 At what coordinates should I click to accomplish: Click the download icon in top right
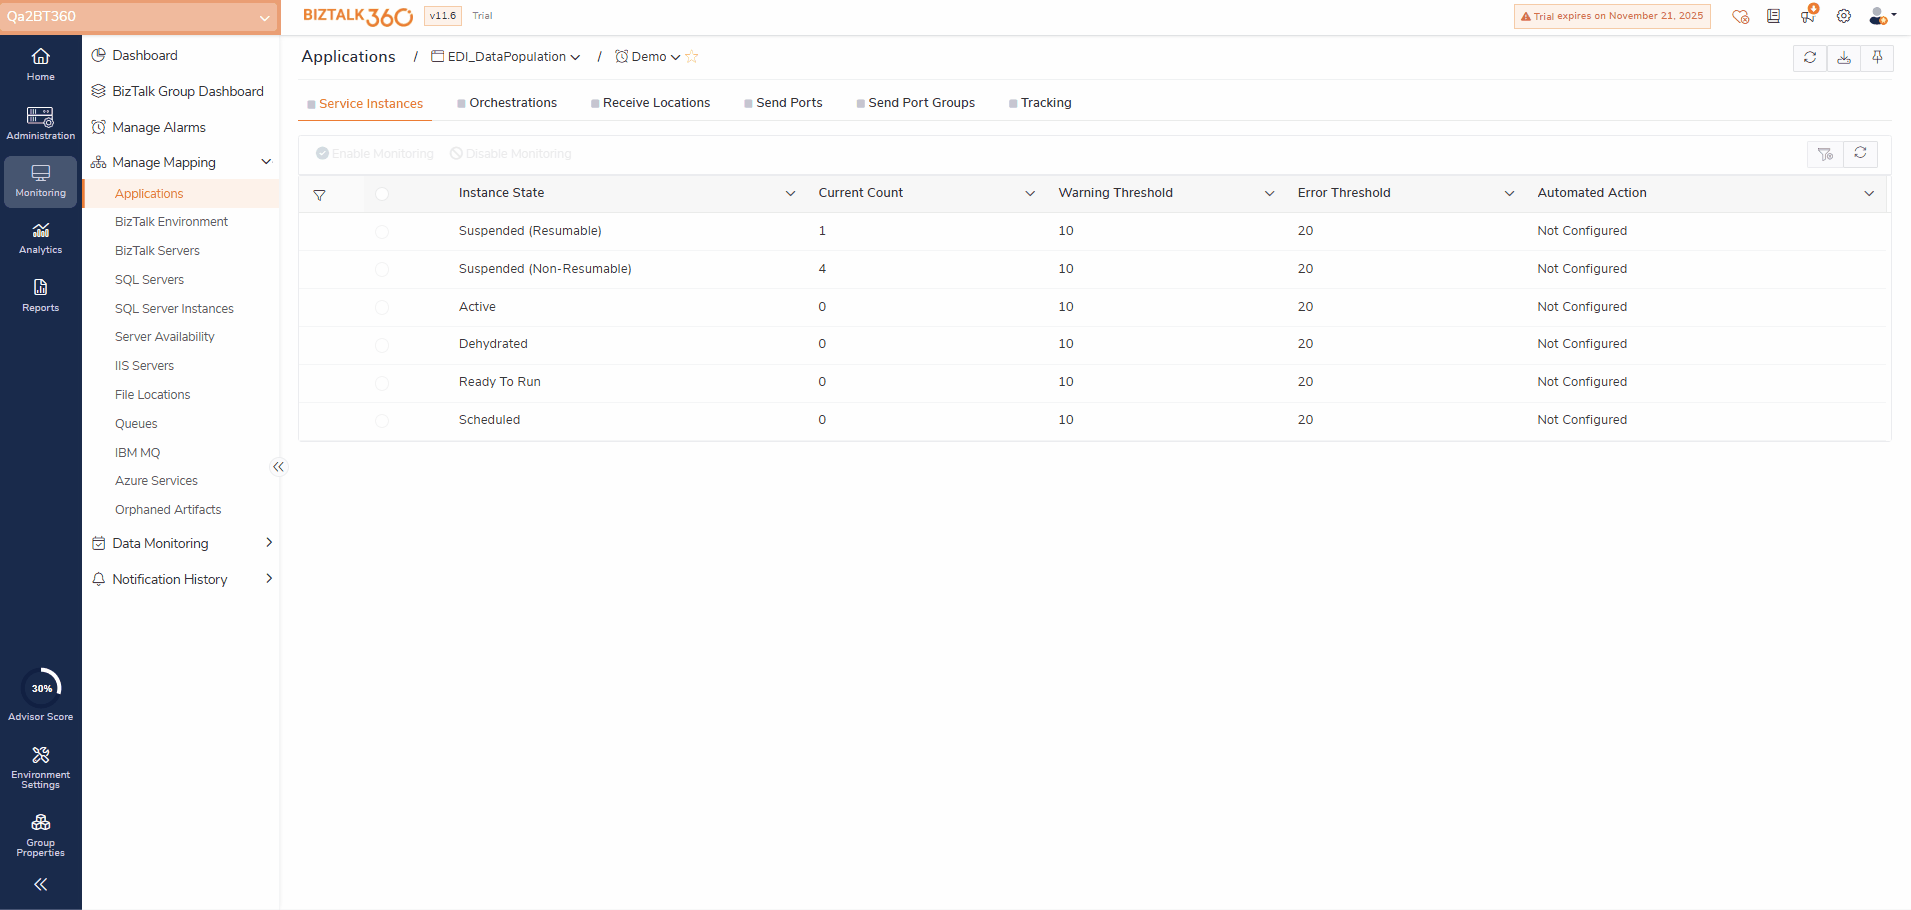tap(1843, 58)
